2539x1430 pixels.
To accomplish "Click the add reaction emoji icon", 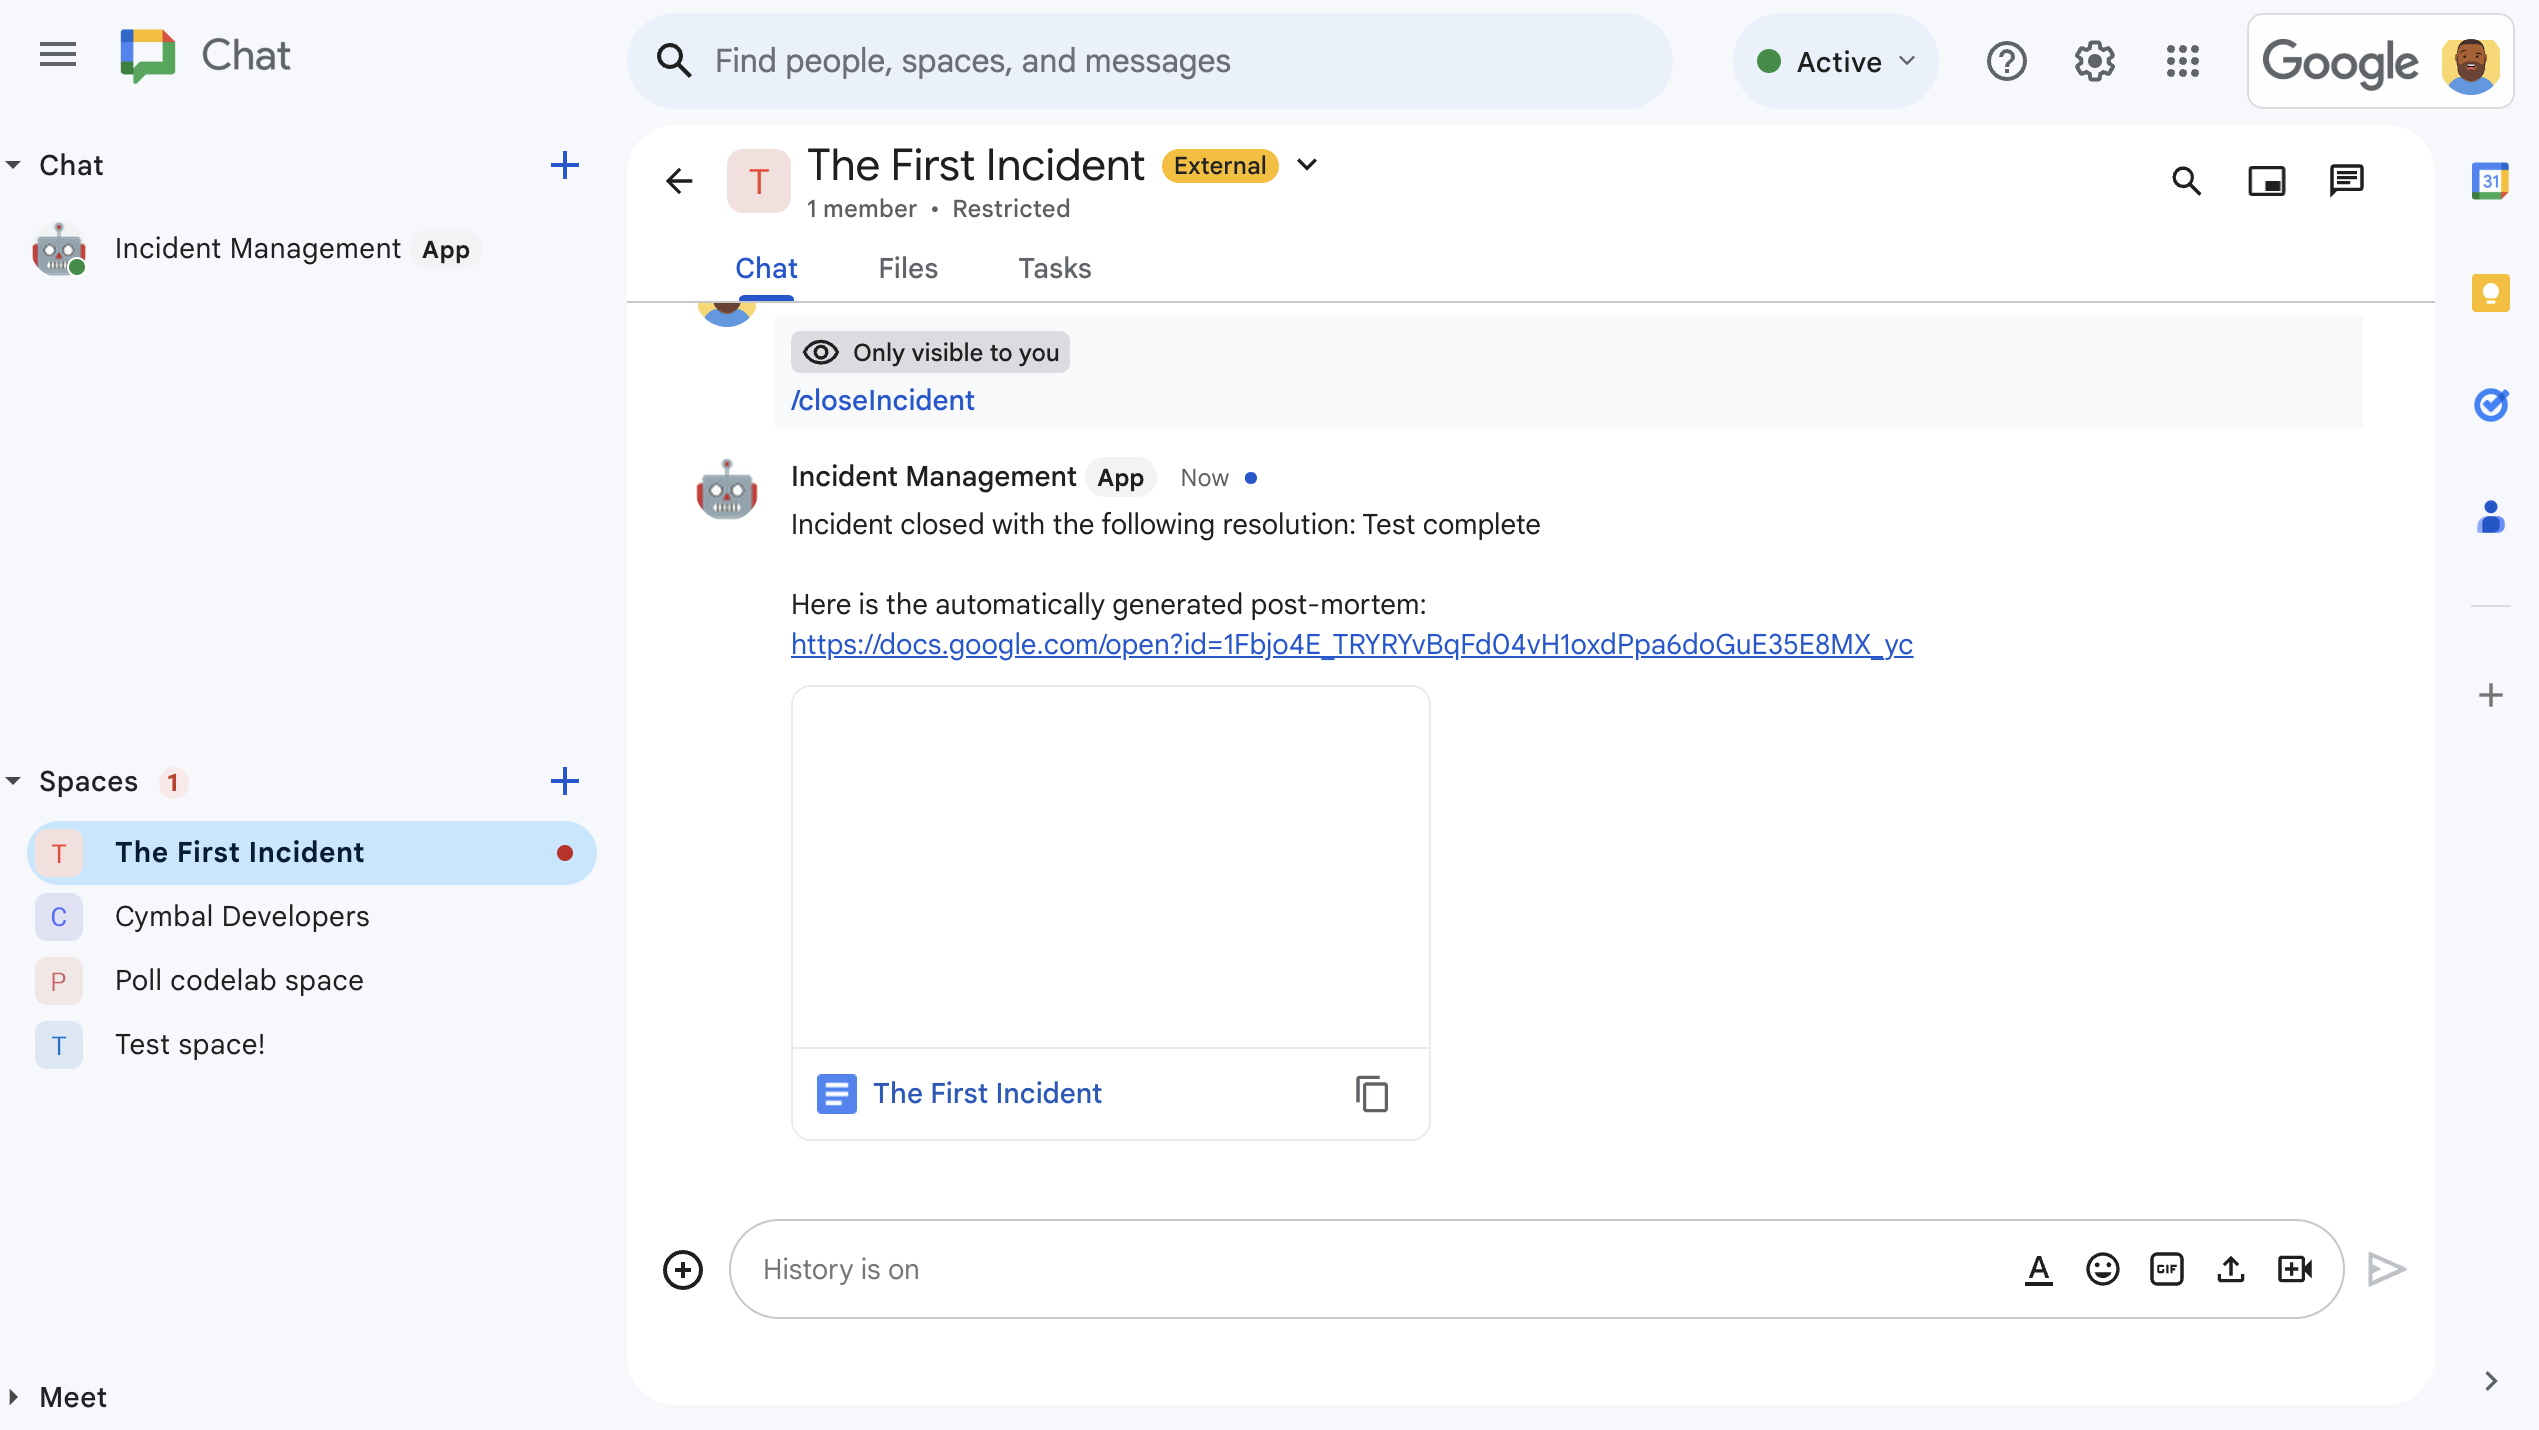I will [x=2103, y=1268].
